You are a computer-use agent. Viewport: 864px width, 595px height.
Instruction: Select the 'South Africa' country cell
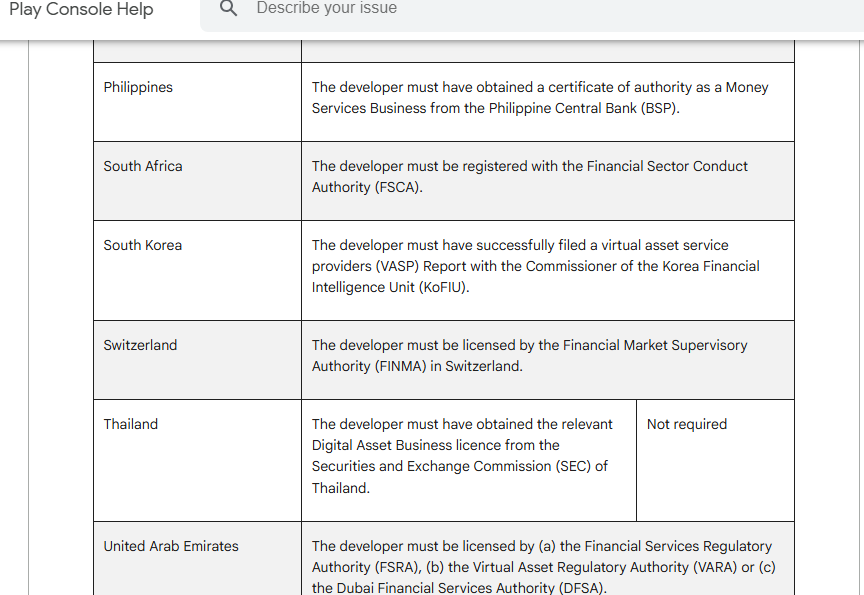(197, 181)
